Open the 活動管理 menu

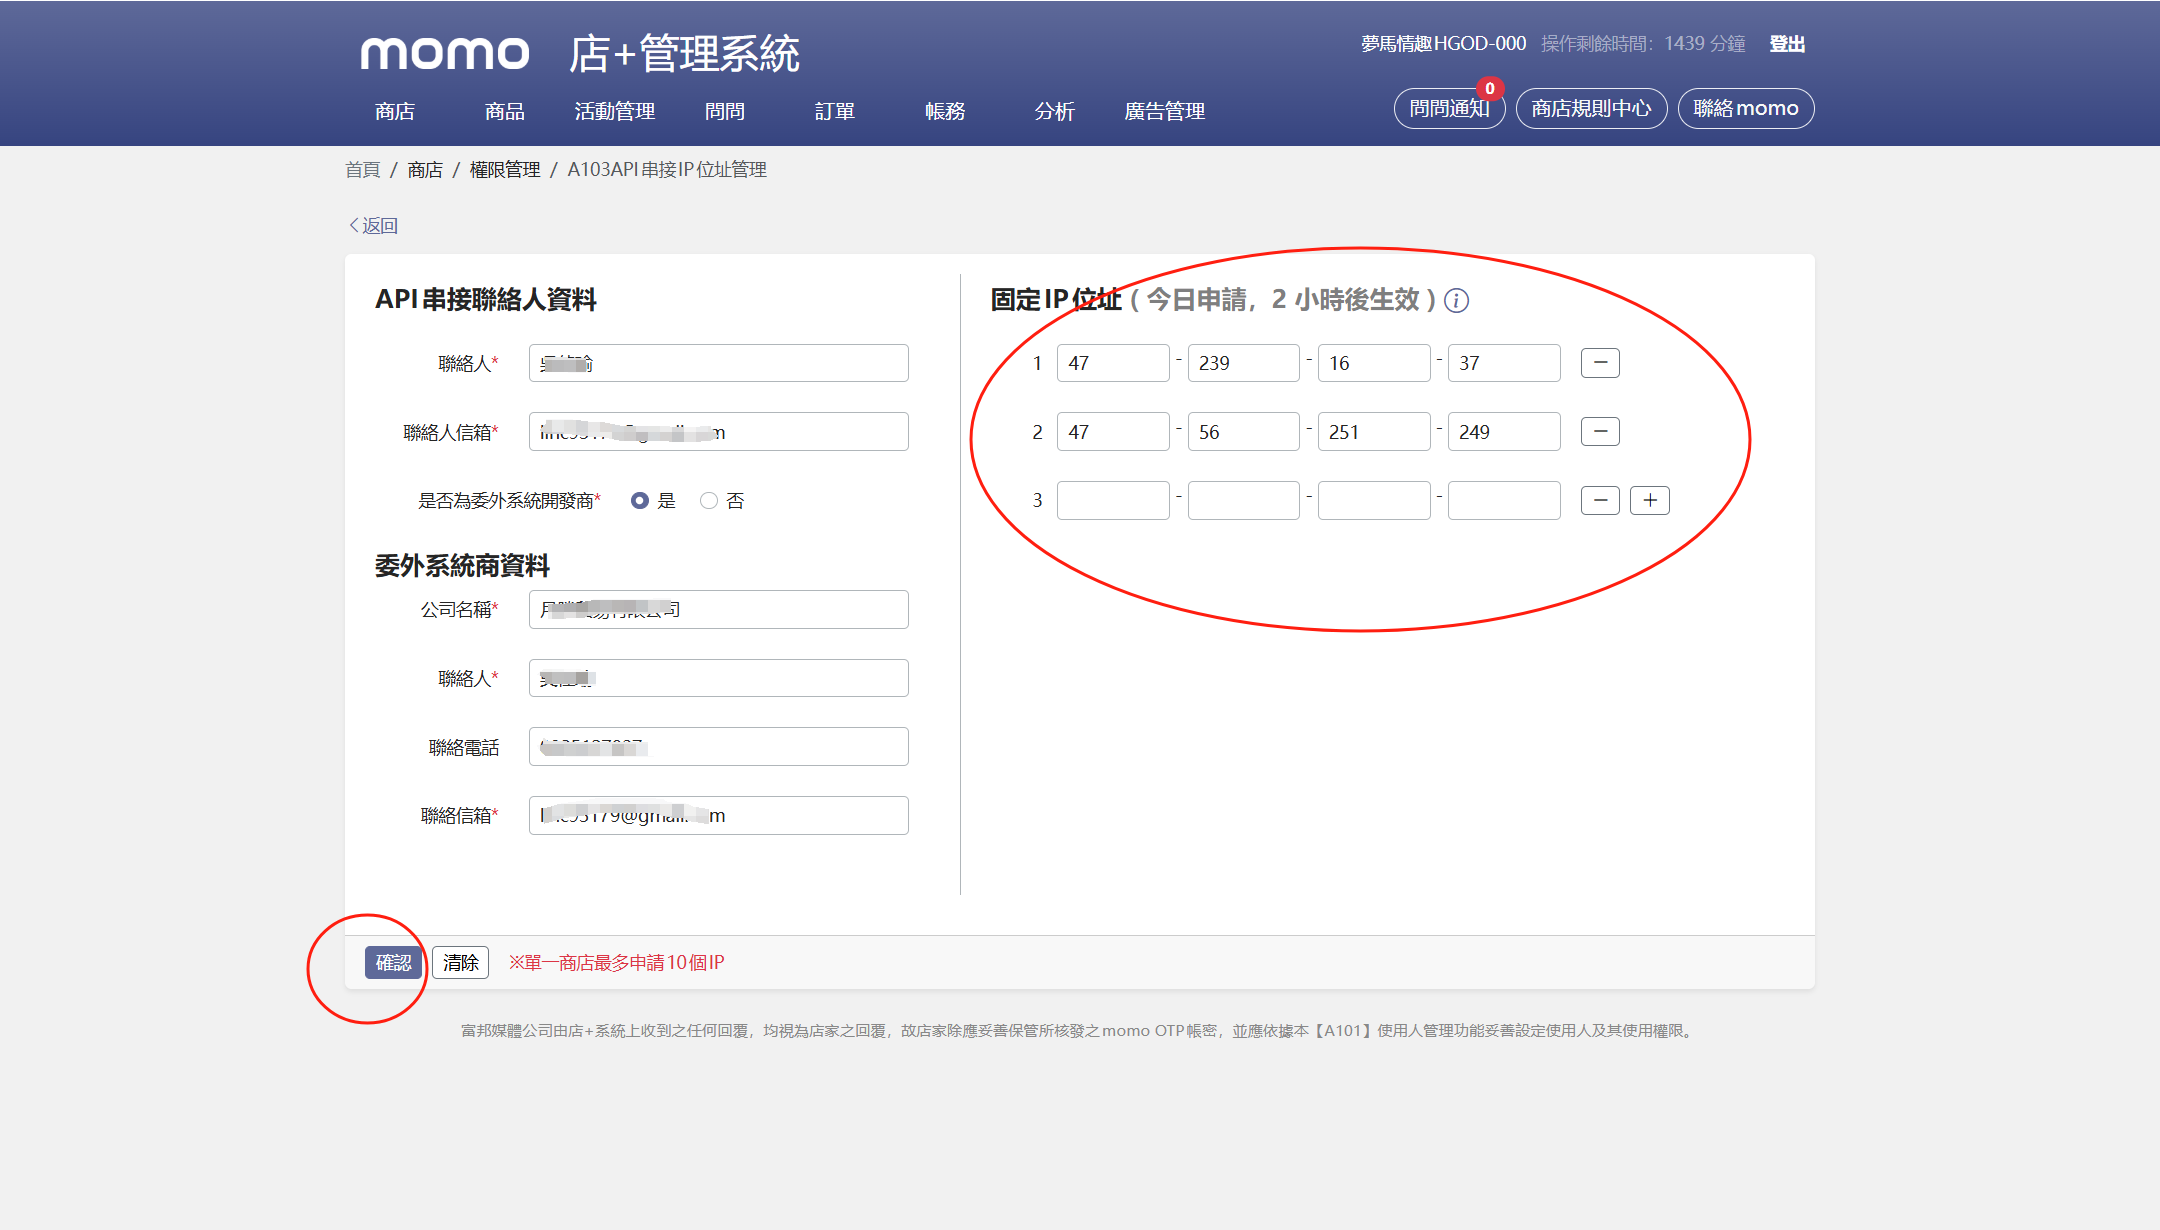[615, 111]
